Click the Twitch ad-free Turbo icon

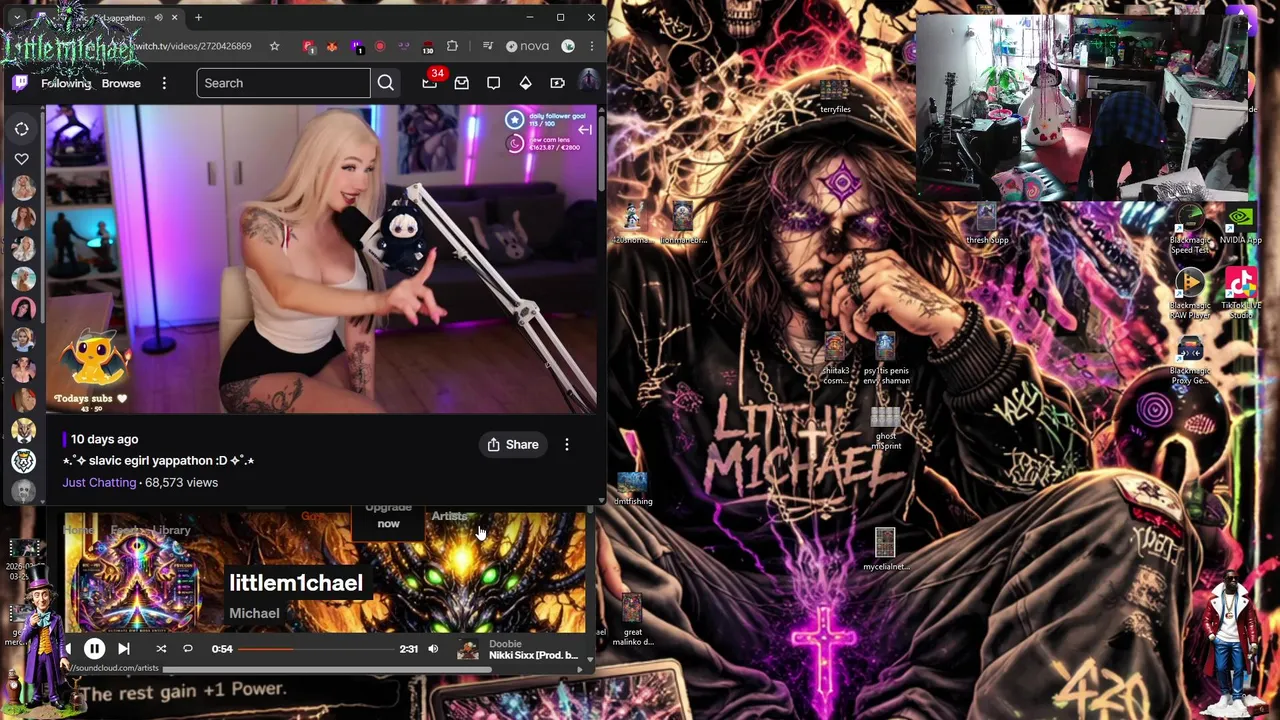click(x=557, y=83)
